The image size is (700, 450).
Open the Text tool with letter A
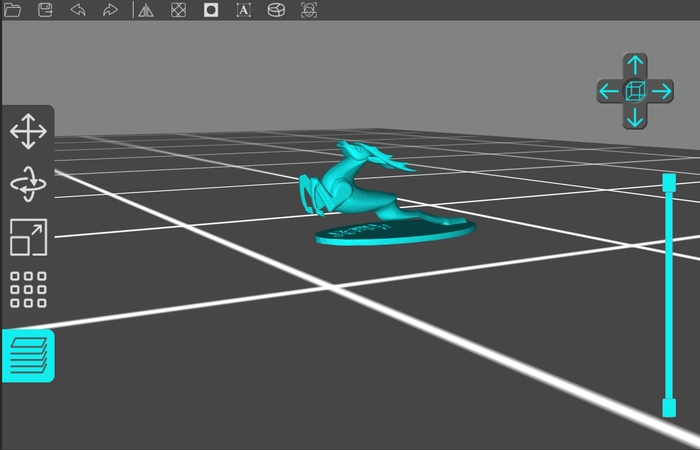(243, 10)
